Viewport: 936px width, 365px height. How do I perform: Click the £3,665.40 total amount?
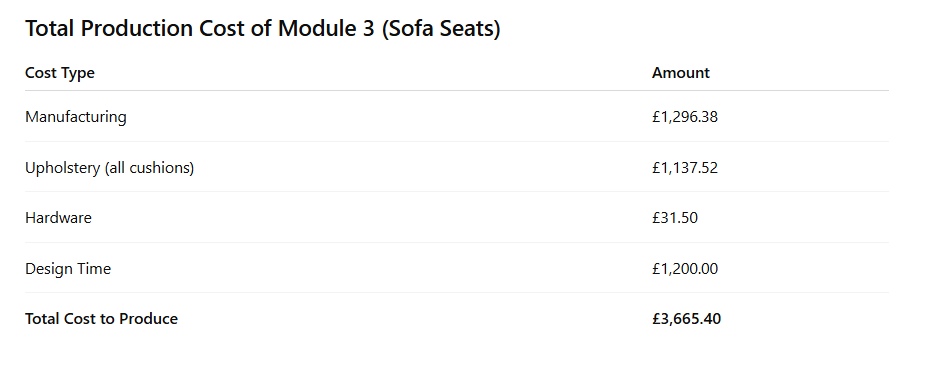[686, 319]
